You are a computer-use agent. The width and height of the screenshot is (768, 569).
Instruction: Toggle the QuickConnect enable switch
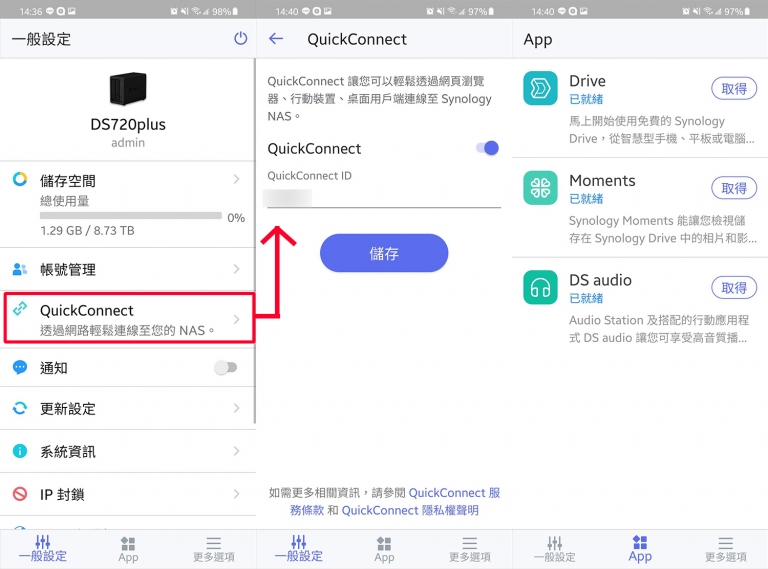coord(487,148)
